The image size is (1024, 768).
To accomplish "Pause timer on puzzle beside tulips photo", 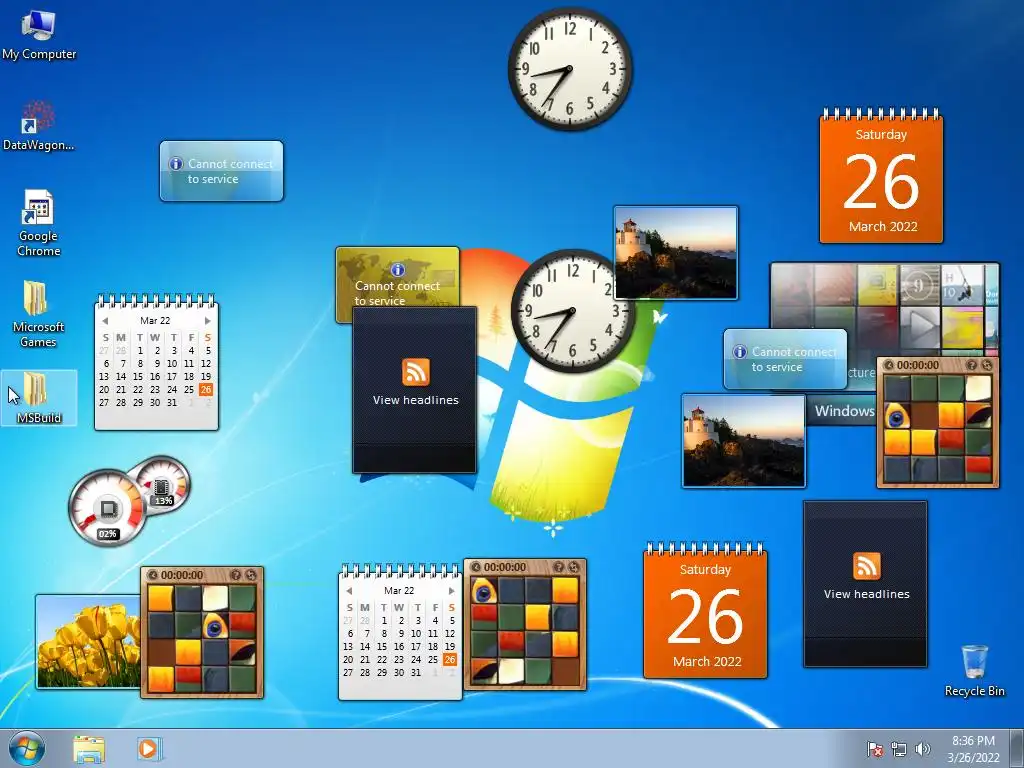I will tap(152, 575).
